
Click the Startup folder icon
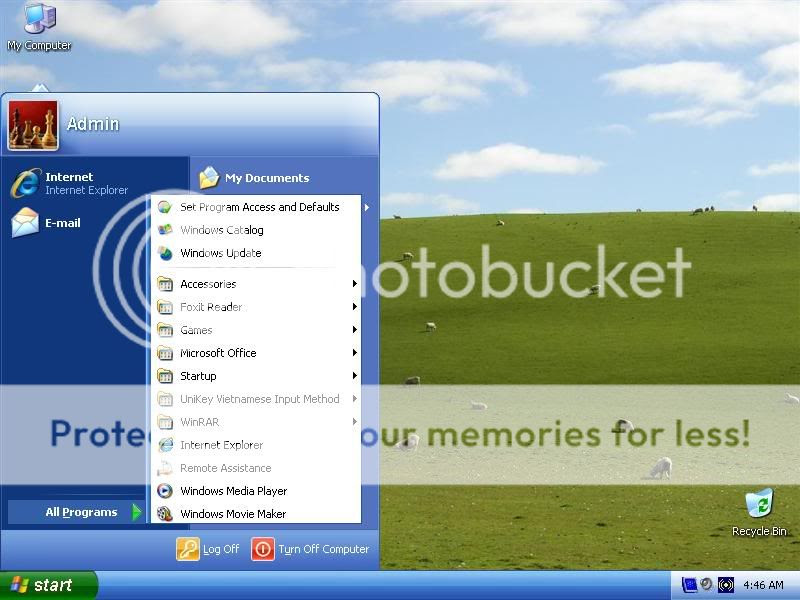165,376
